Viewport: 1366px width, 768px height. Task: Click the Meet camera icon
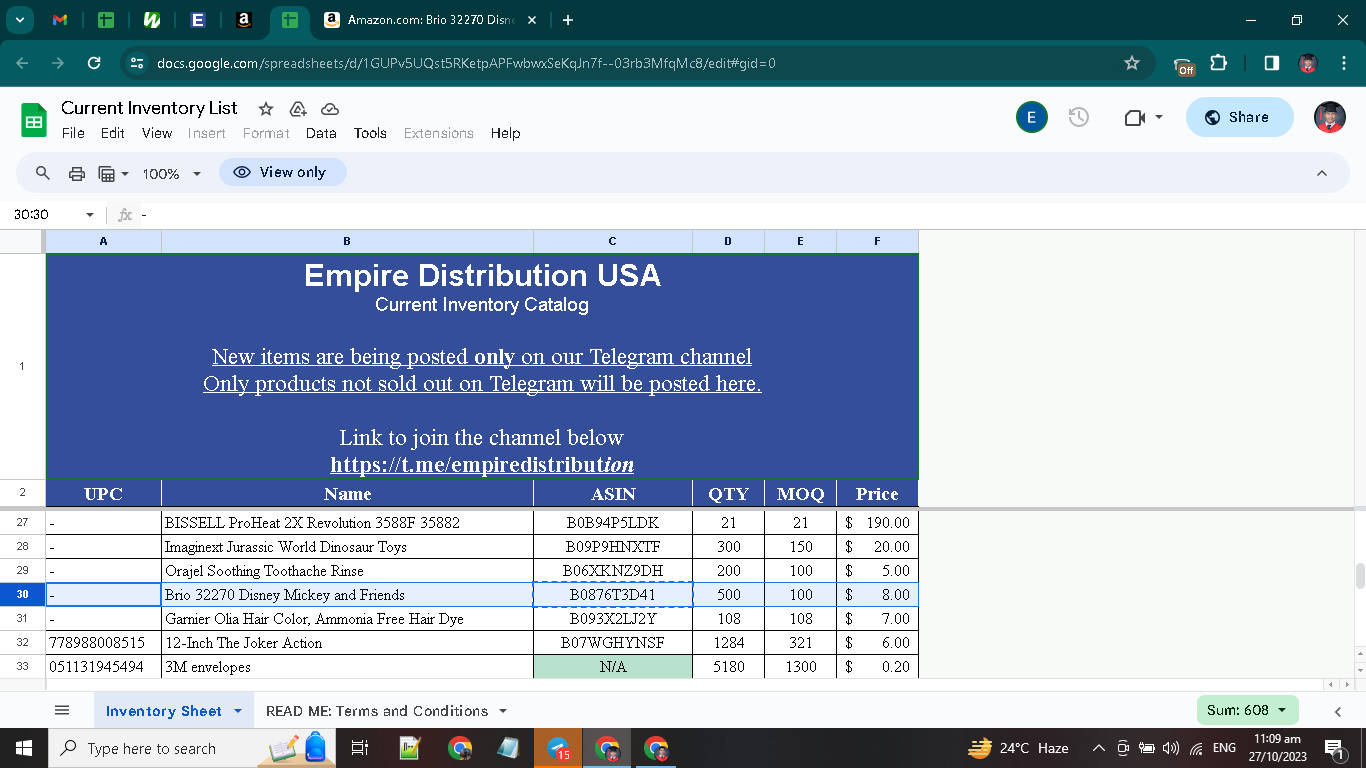pyautogui.click(x=1134, y=118)
